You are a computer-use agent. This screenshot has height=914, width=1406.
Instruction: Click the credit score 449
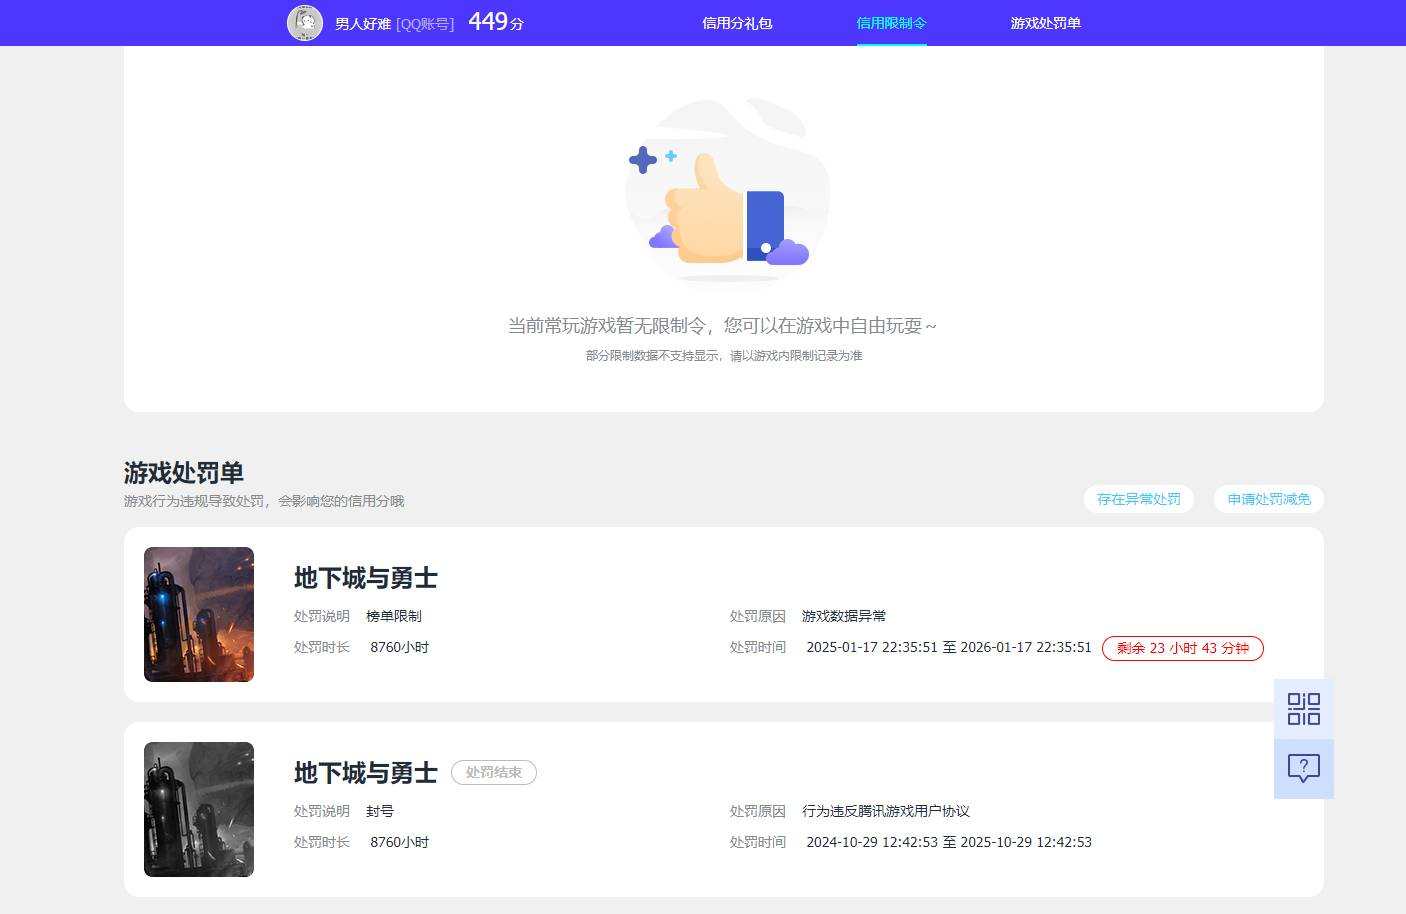click(488, 21)
